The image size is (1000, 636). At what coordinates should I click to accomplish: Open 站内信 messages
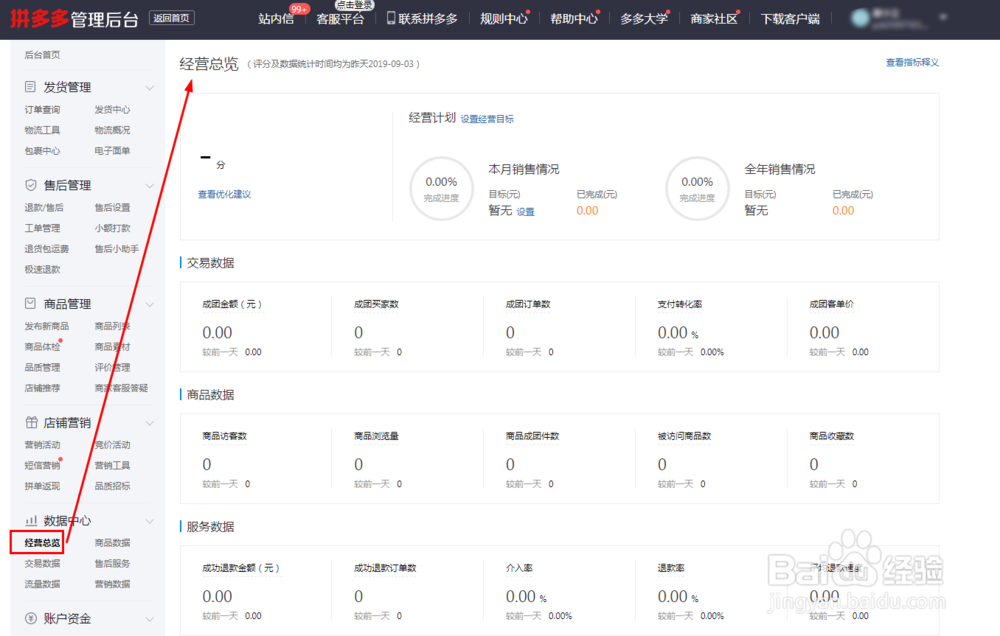tap(276, 19)
